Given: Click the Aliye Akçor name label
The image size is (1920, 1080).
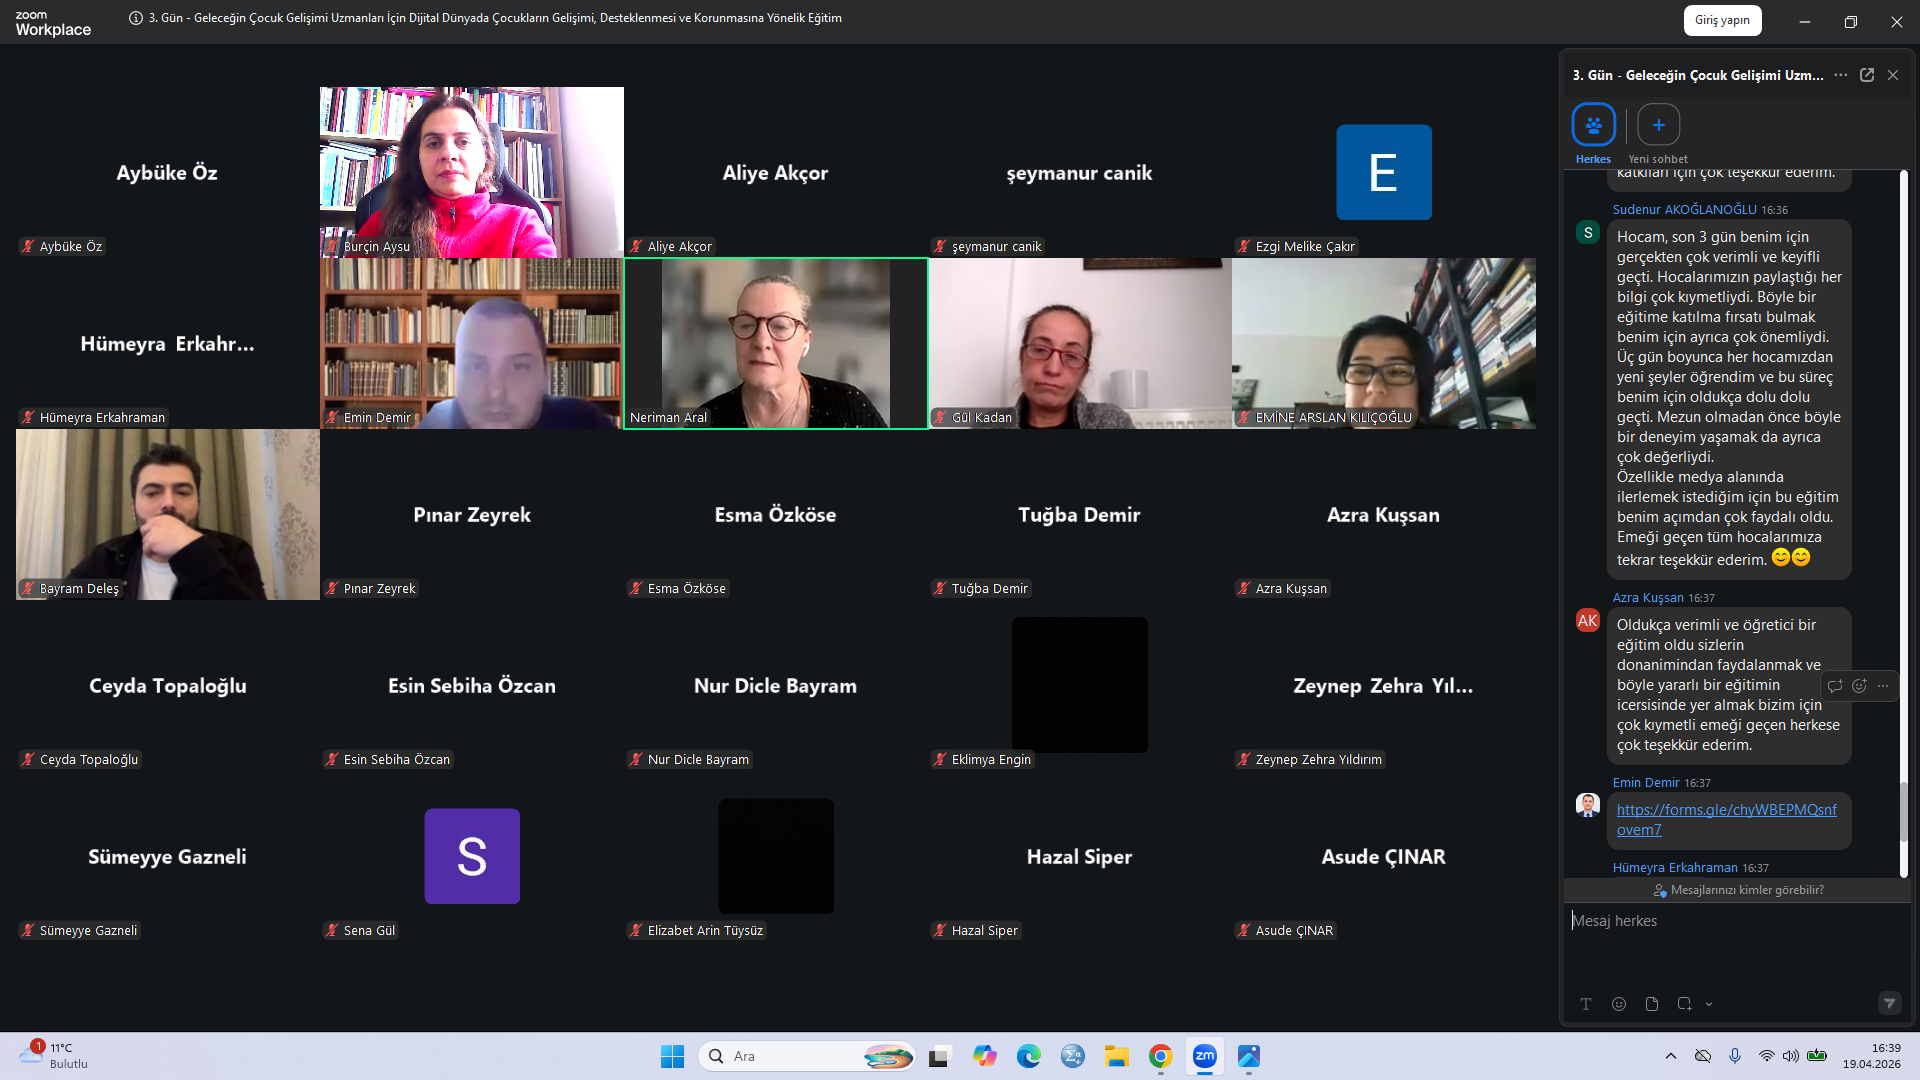Looking at the screenshot, I should [670, 246].
